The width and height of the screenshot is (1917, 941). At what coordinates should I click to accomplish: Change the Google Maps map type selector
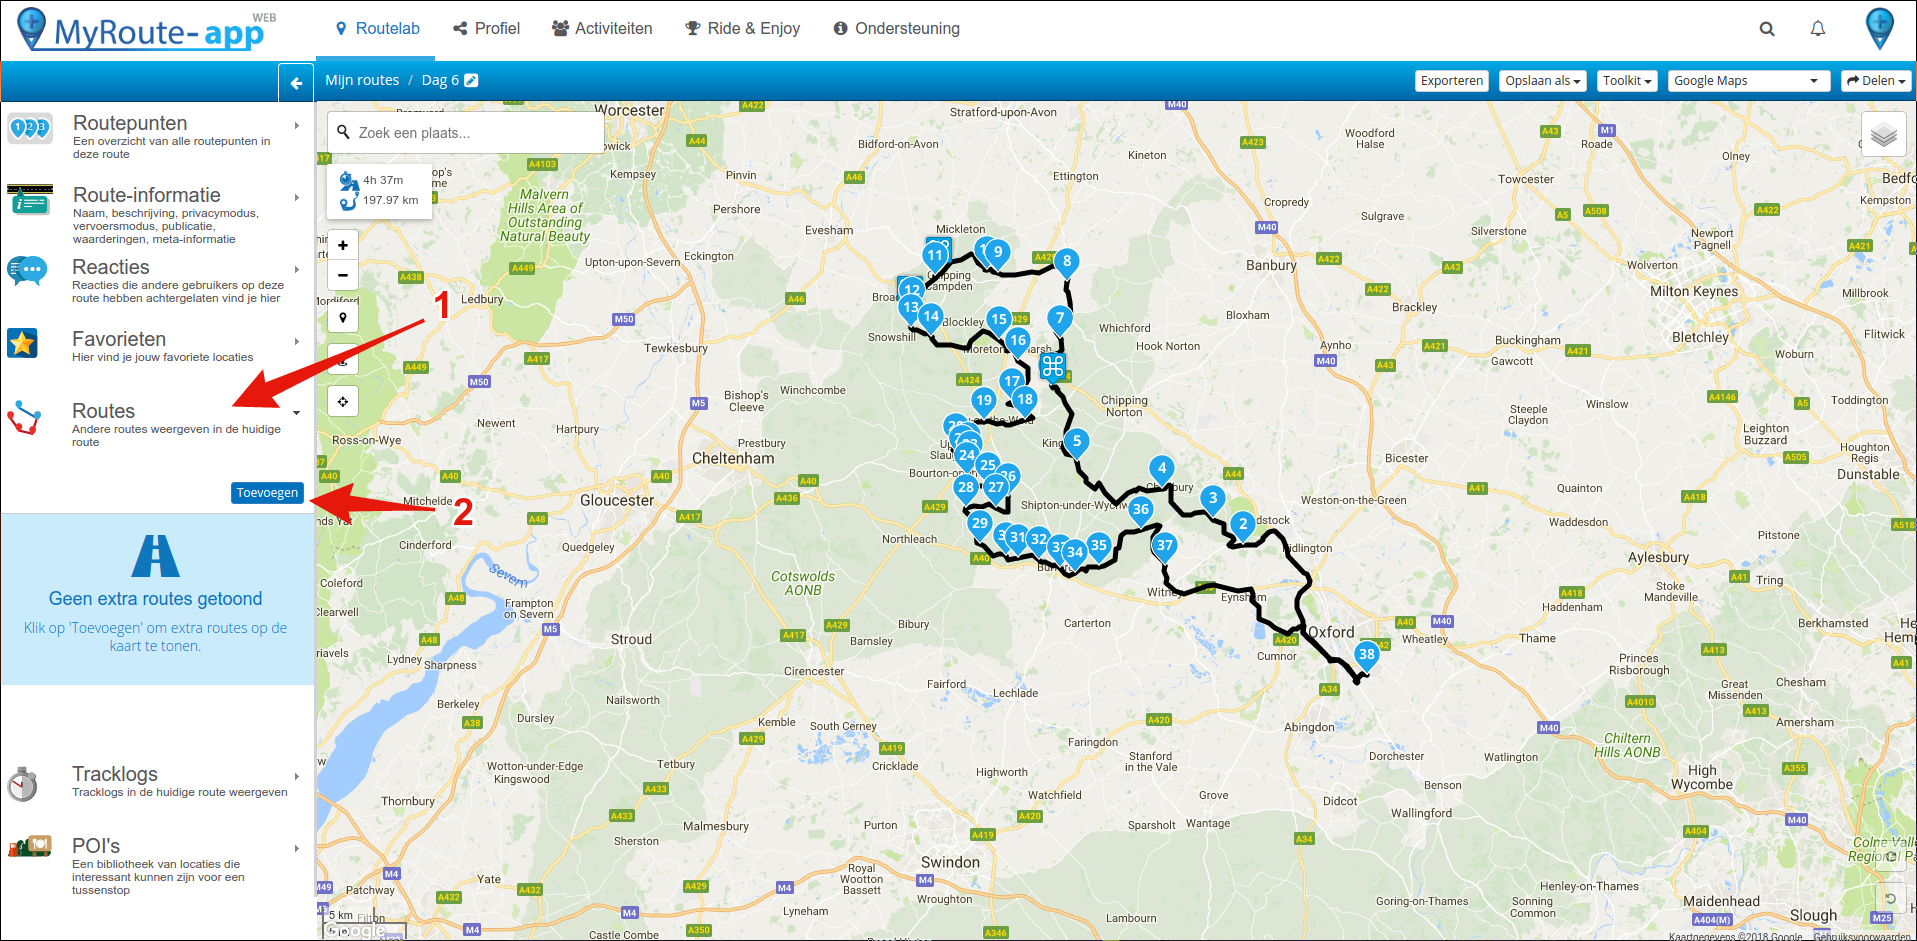click(1748, 81)
